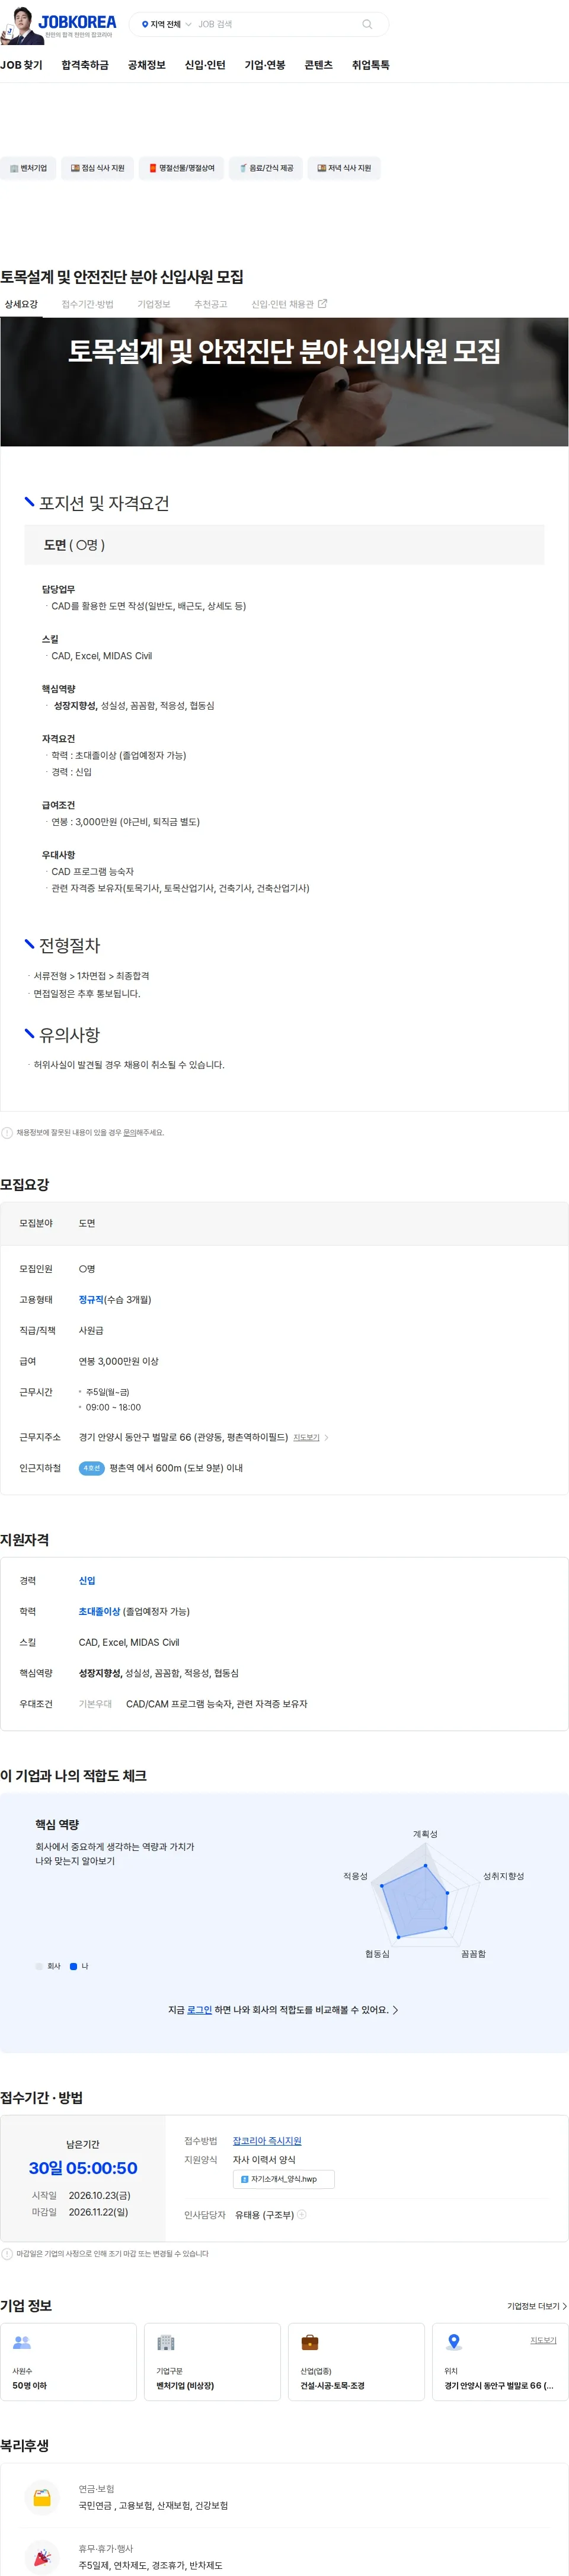Open the 신입·인턴 채용관 link tab
The height and width of the screenshot is (2576, 569).
pos(289,304)
